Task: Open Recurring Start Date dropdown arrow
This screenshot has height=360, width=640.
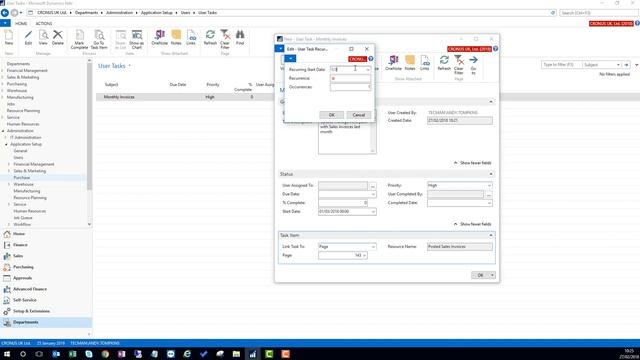Action: tap(368, 69)
